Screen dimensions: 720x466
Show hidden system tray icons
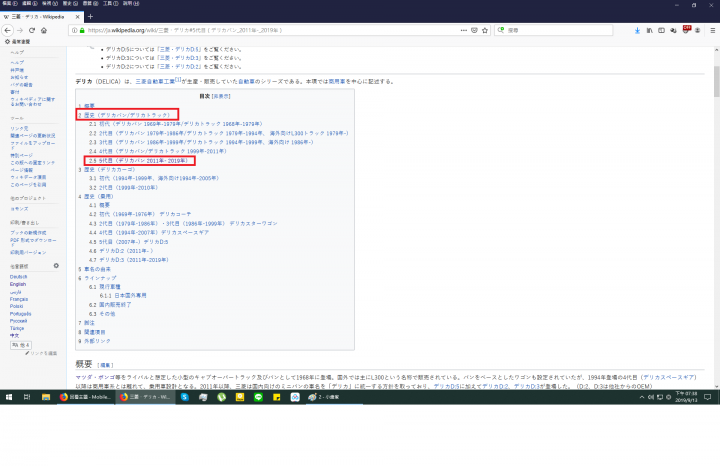click(641, 397)
